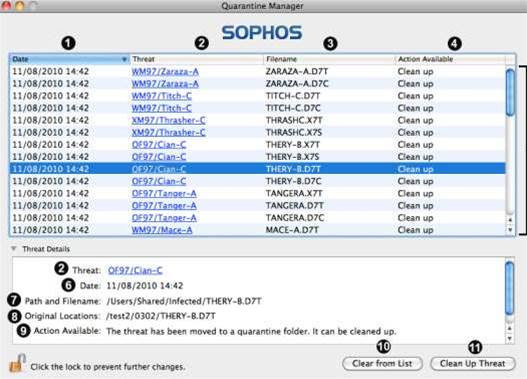Click the Threat Details scrollbar thumb
Viewport: 527px width, 379px height.
pos(510,288)
